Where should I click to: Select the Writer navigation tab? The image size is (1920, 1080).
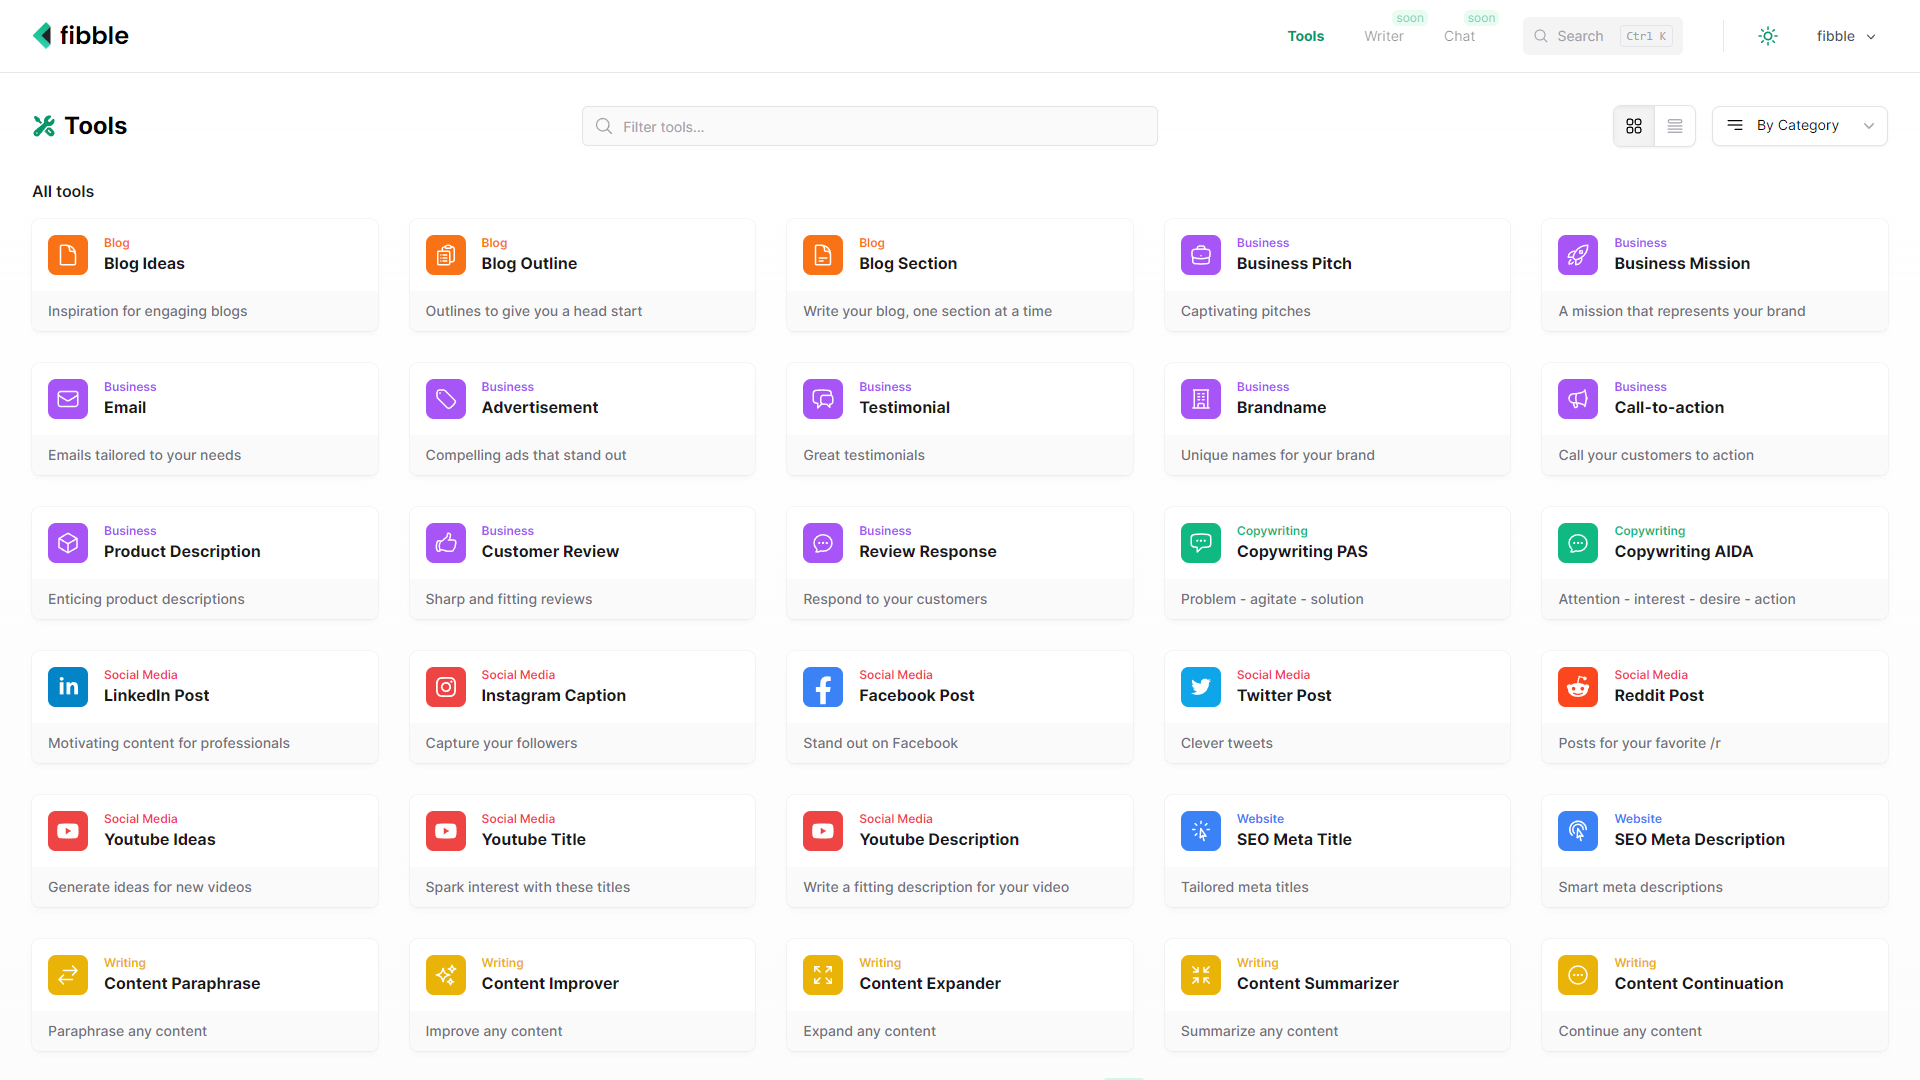[1384, 36]
